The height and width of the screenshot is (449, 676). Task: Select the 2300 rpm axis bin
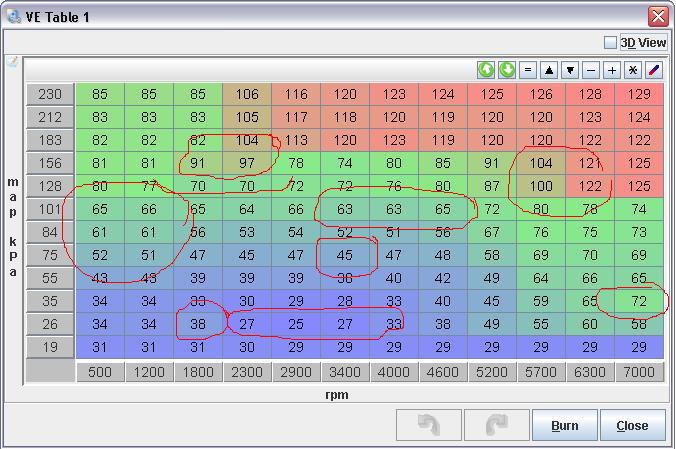point(247,372)
